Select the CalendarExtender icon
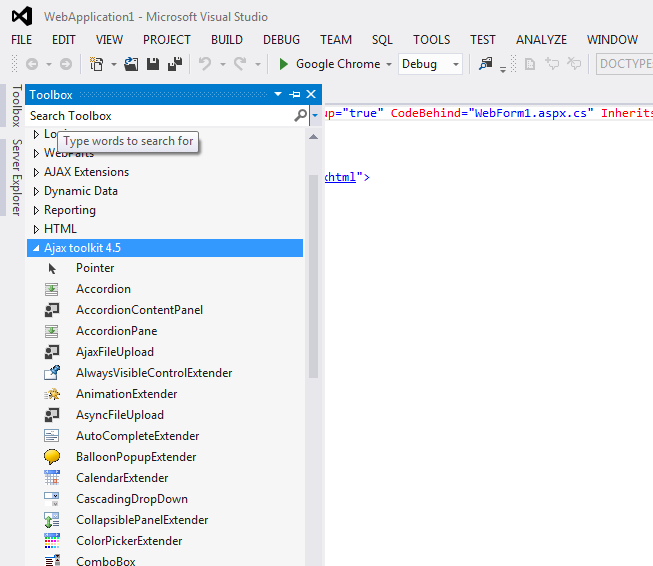 pos(52,478)
